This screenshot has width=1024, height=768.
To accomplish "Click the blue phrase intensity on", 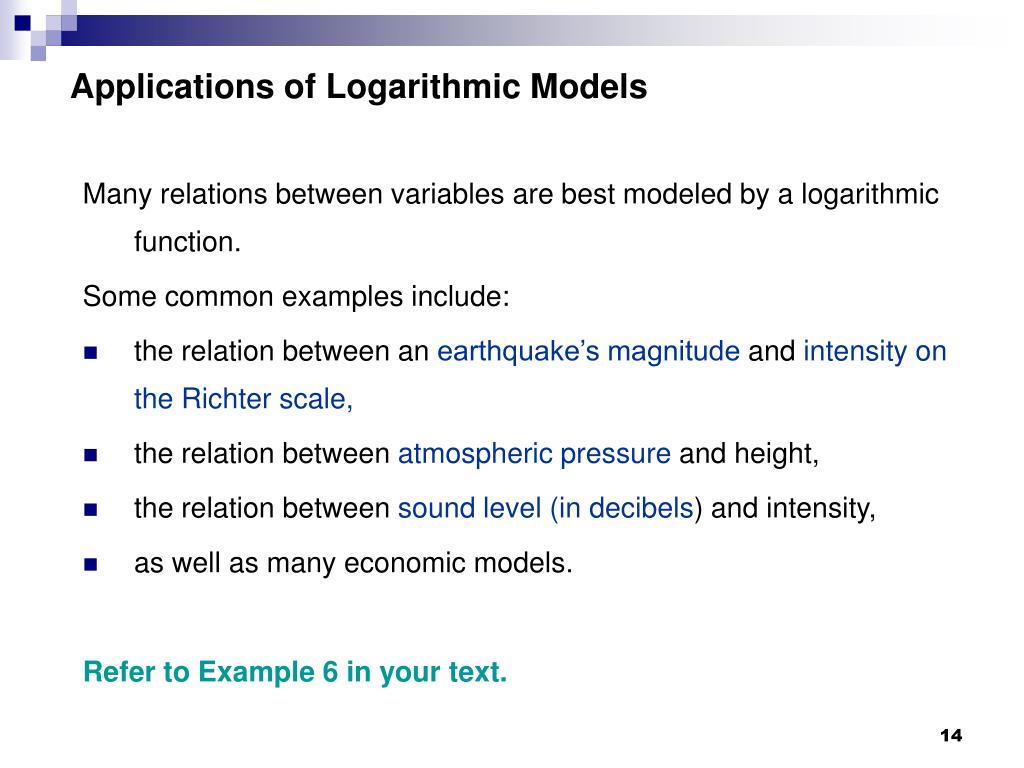I will [874, 351].
